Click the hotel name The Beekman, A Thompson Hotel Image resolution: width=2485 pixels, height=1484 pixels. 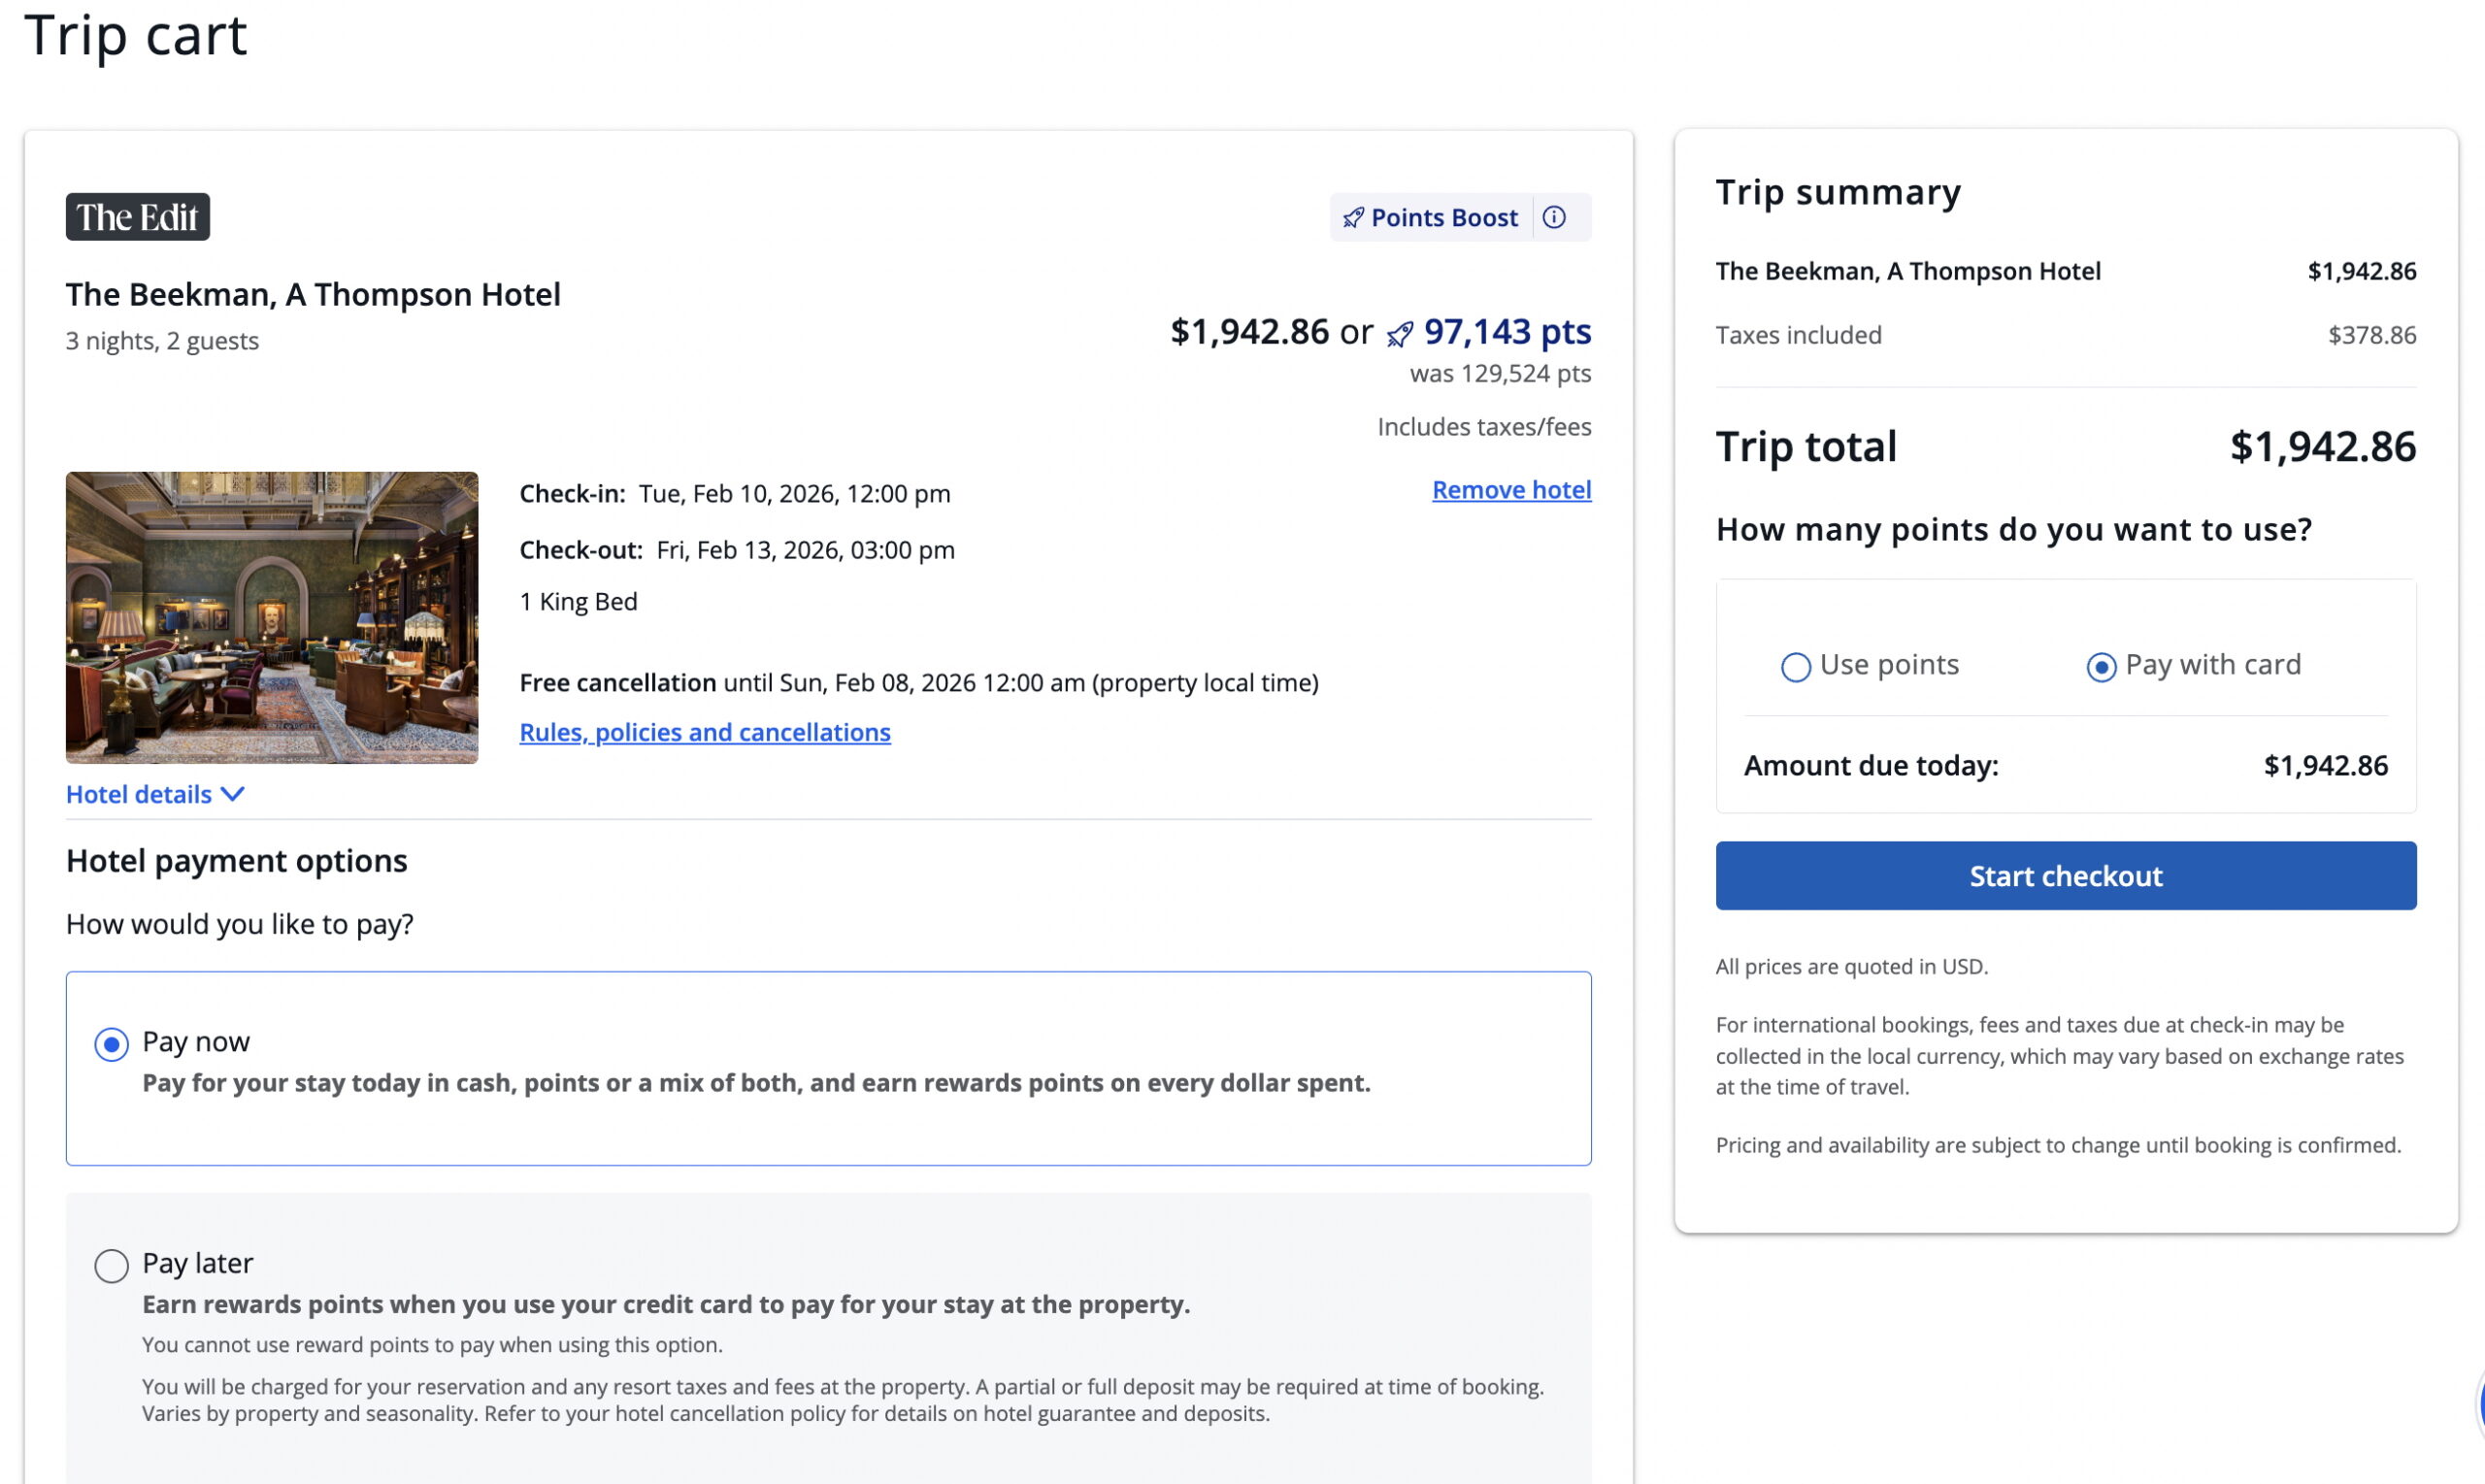point(313,294)
